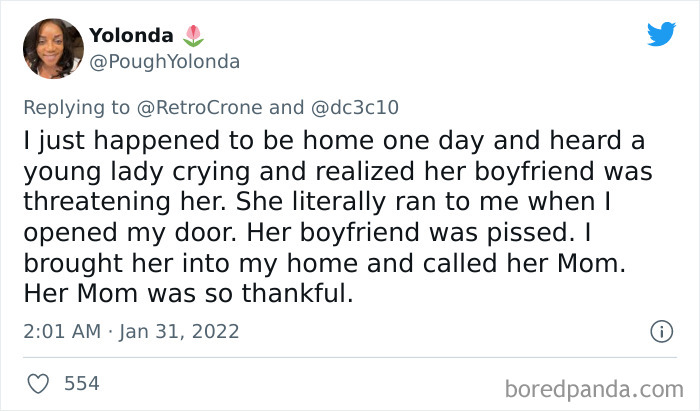Click the 2:01 AM timestamp
Viewport: 700px width, 411px height.
(x=60, y=330)
